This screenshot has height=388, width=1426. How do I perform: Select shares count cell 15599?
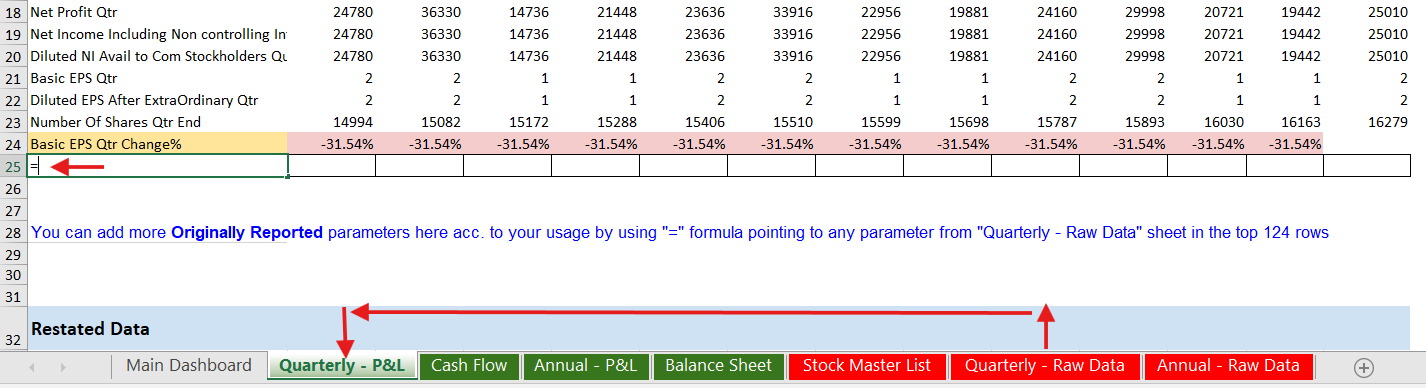tap(860, 122)
